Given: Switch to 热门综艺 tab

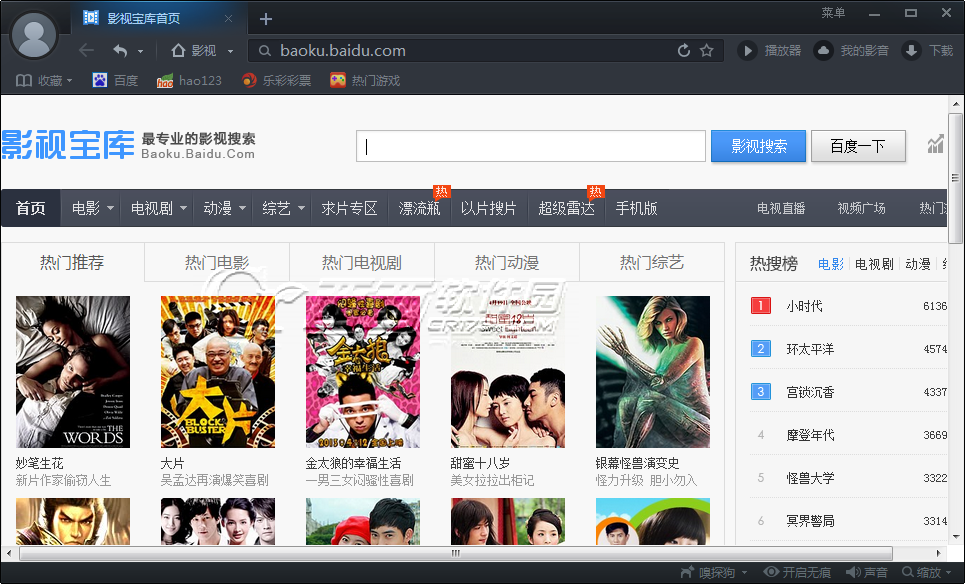Looking at the screenshot, I should click(x=652, y=263).
